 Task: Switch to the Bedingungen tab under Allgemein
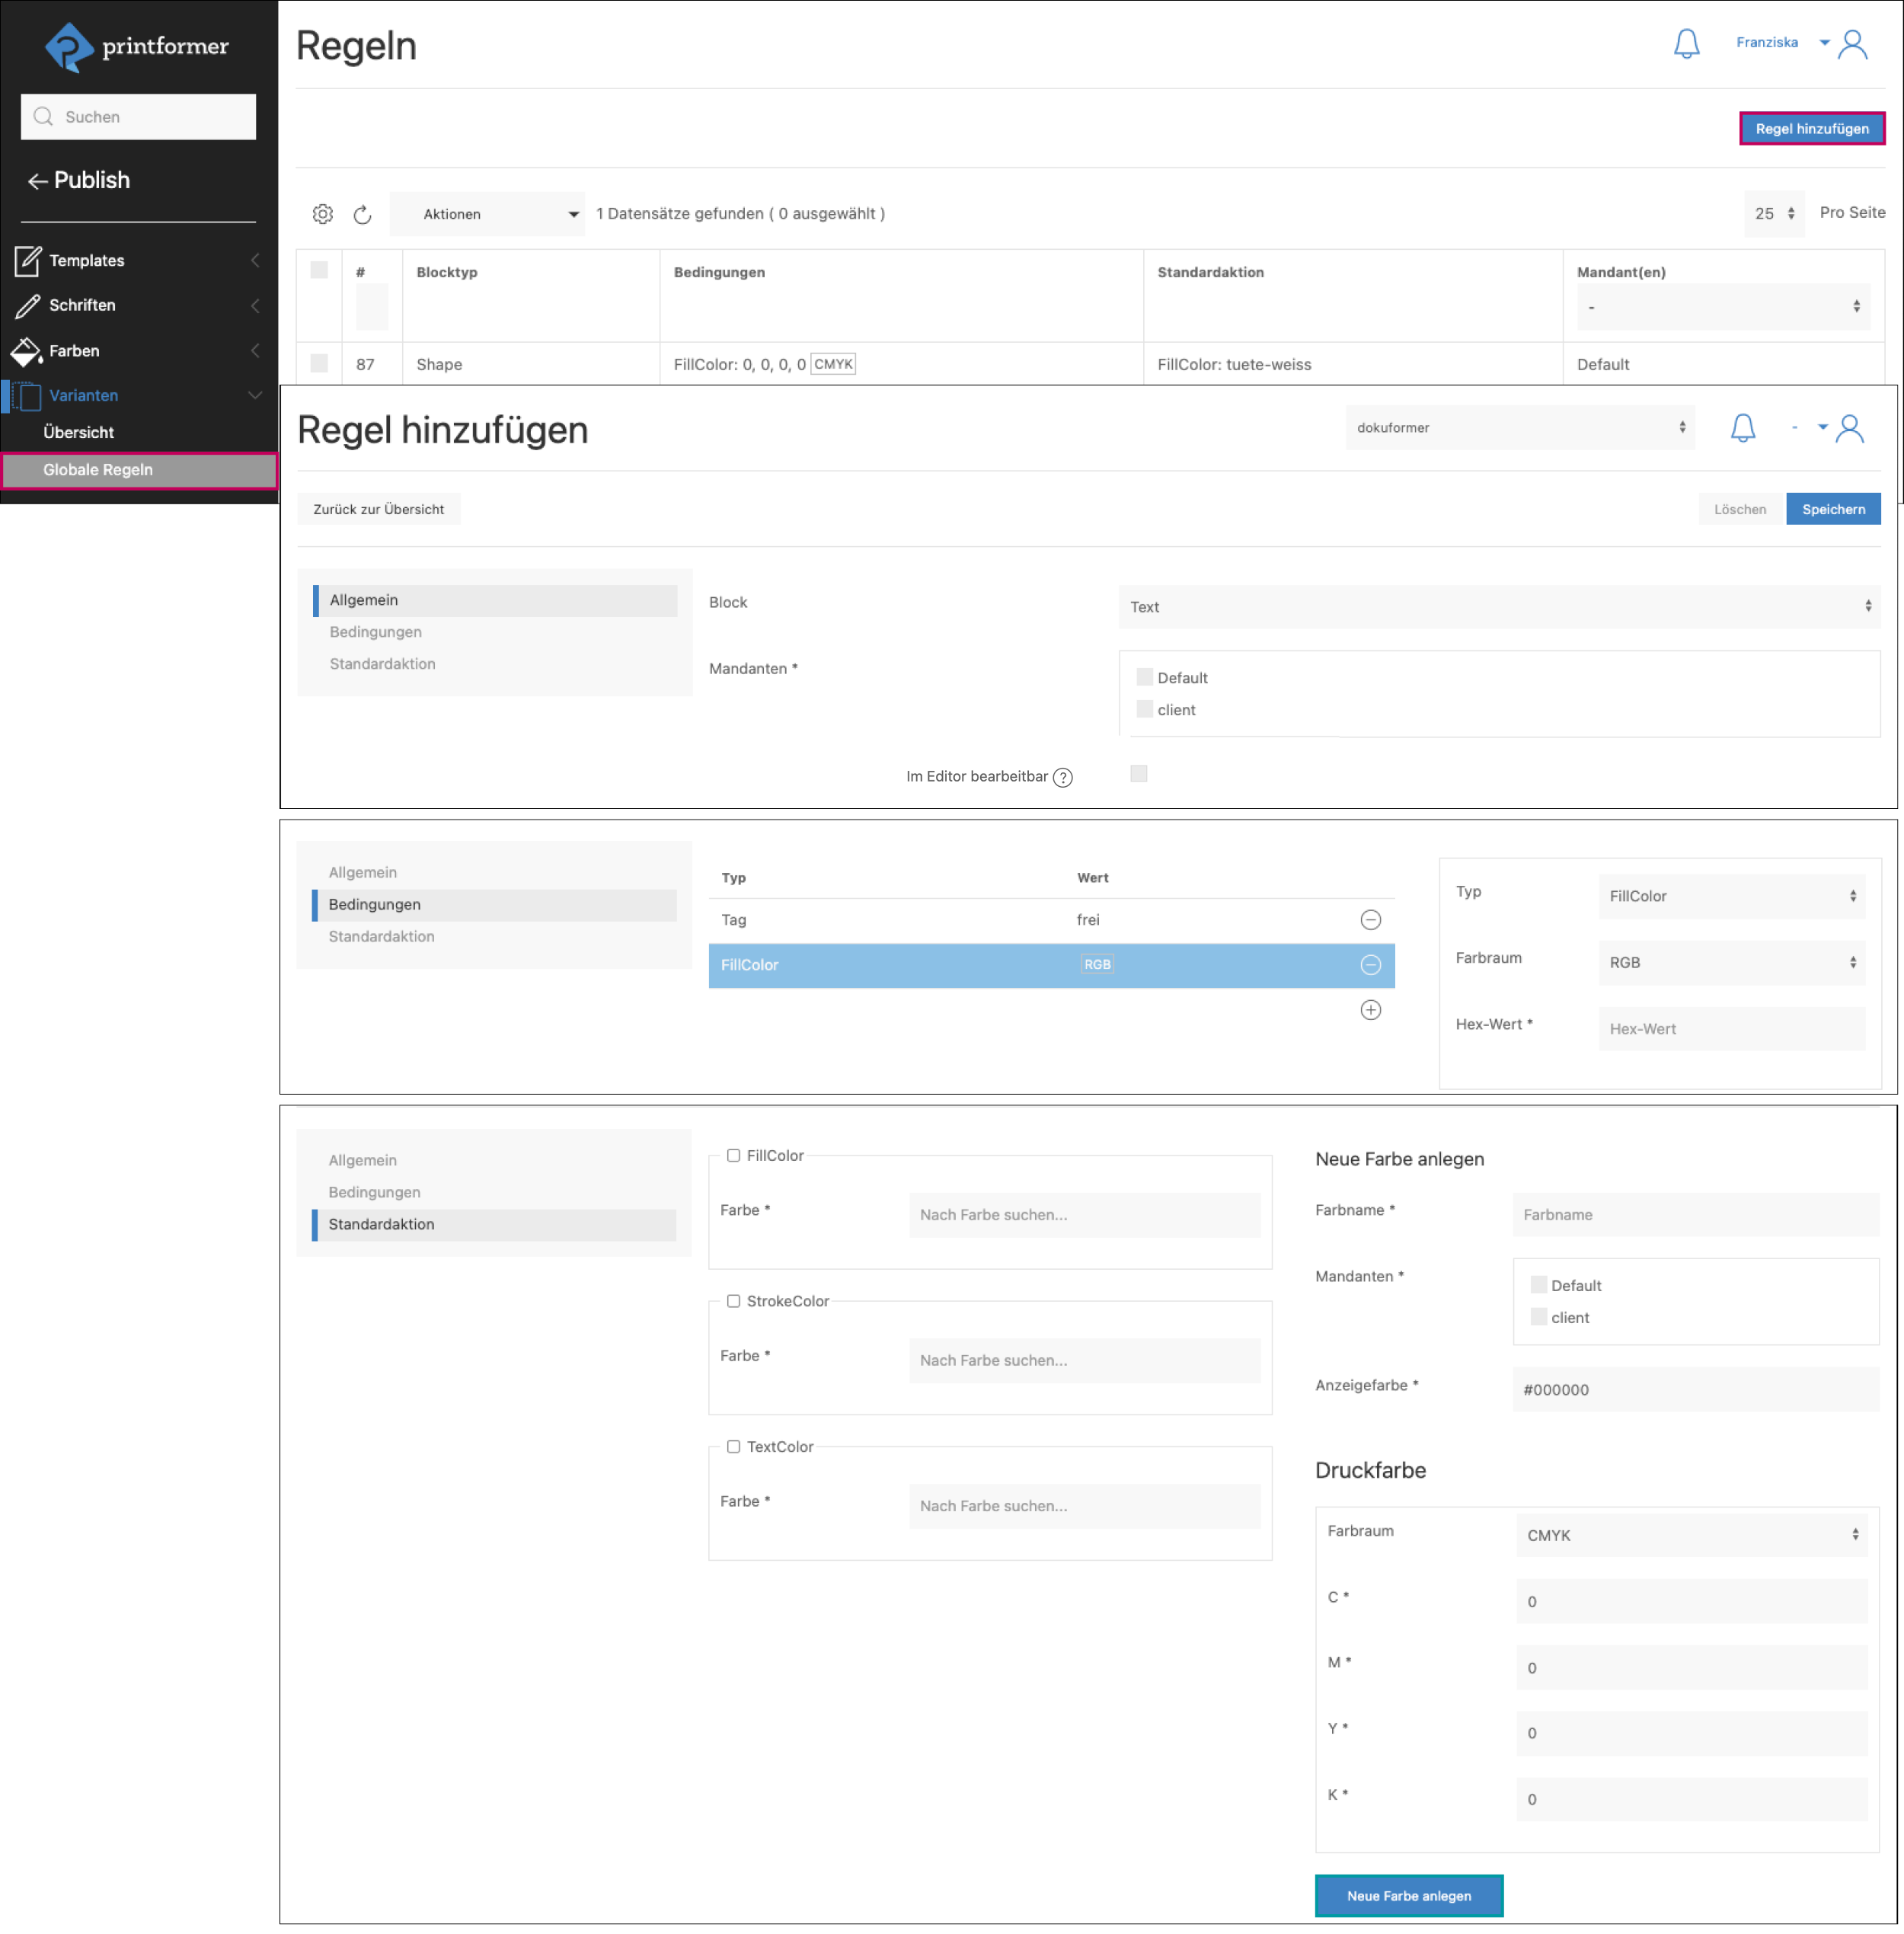point(376,632)
